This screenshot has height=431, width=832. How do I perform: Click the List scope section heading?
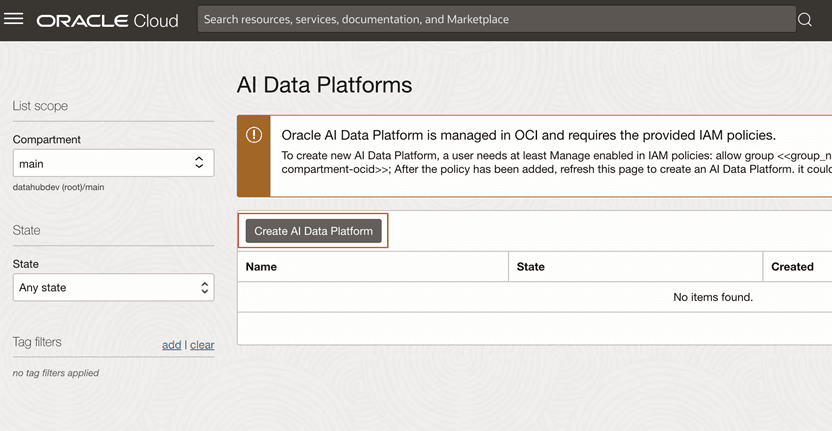[40, 106]
